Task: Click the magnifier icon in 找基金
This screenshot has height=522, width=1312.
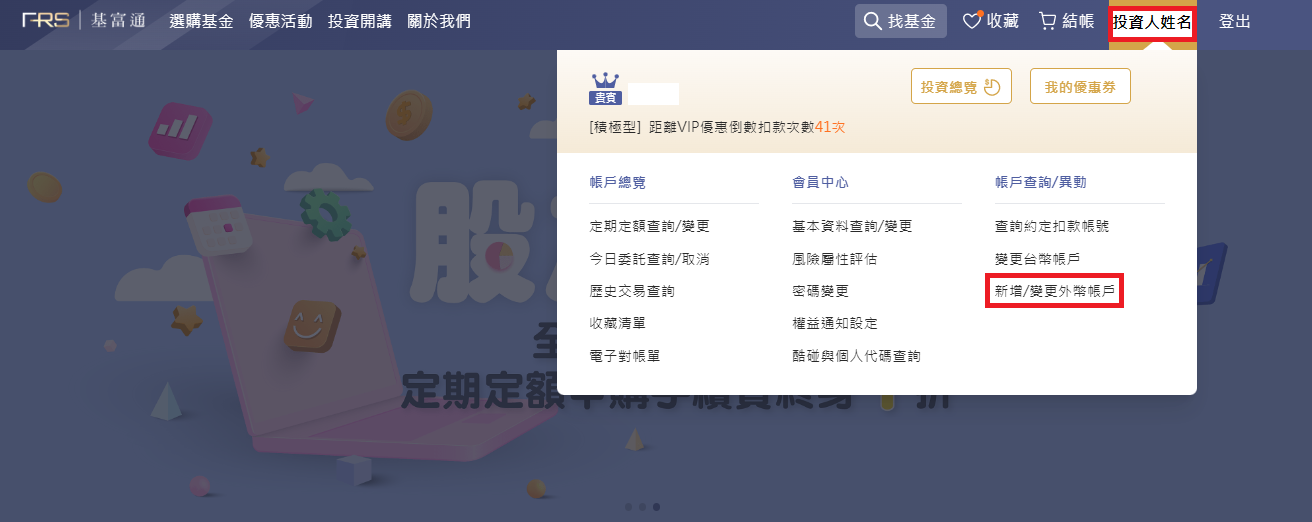Action: coord(873,21)
